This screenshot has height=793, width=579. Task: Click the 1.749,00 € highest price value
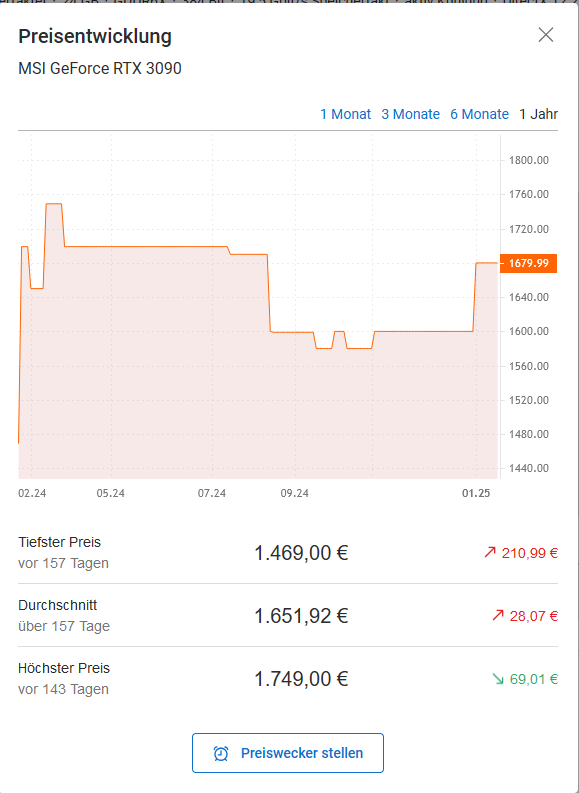[x=301, y=679]
